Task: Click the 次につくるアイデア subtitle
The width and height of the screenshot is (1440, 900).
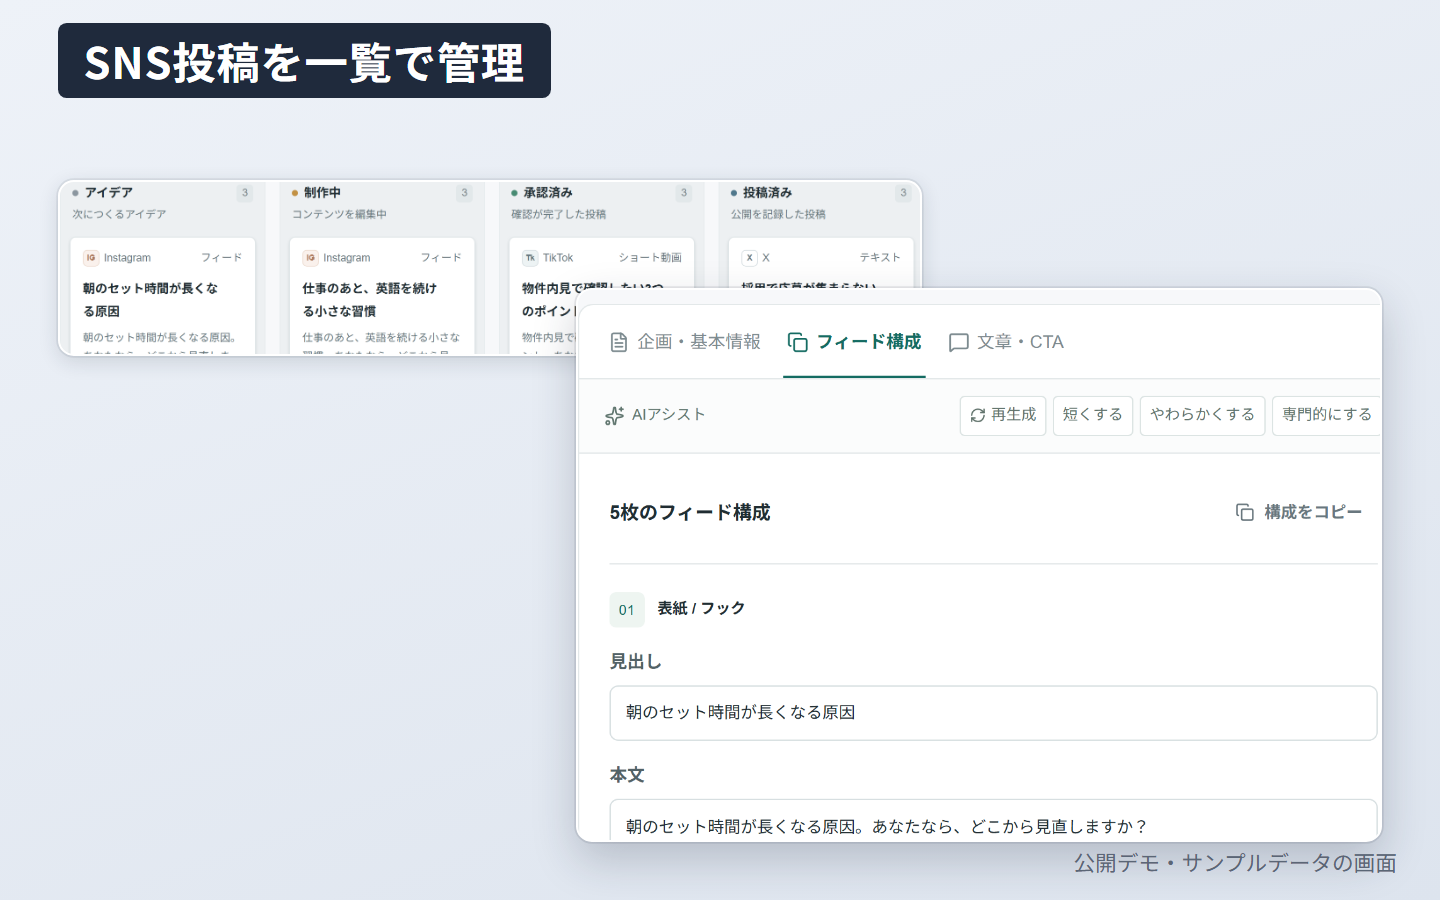Action: (119, 214)
